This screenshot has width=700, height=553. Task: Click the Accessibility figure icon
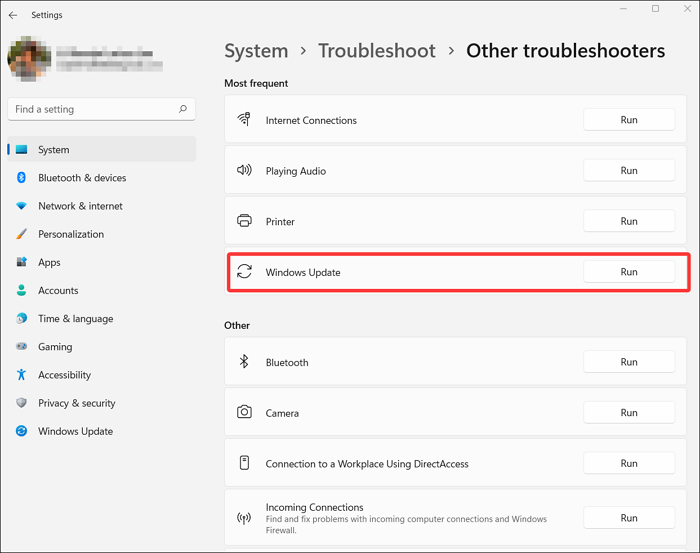(21, 375)
